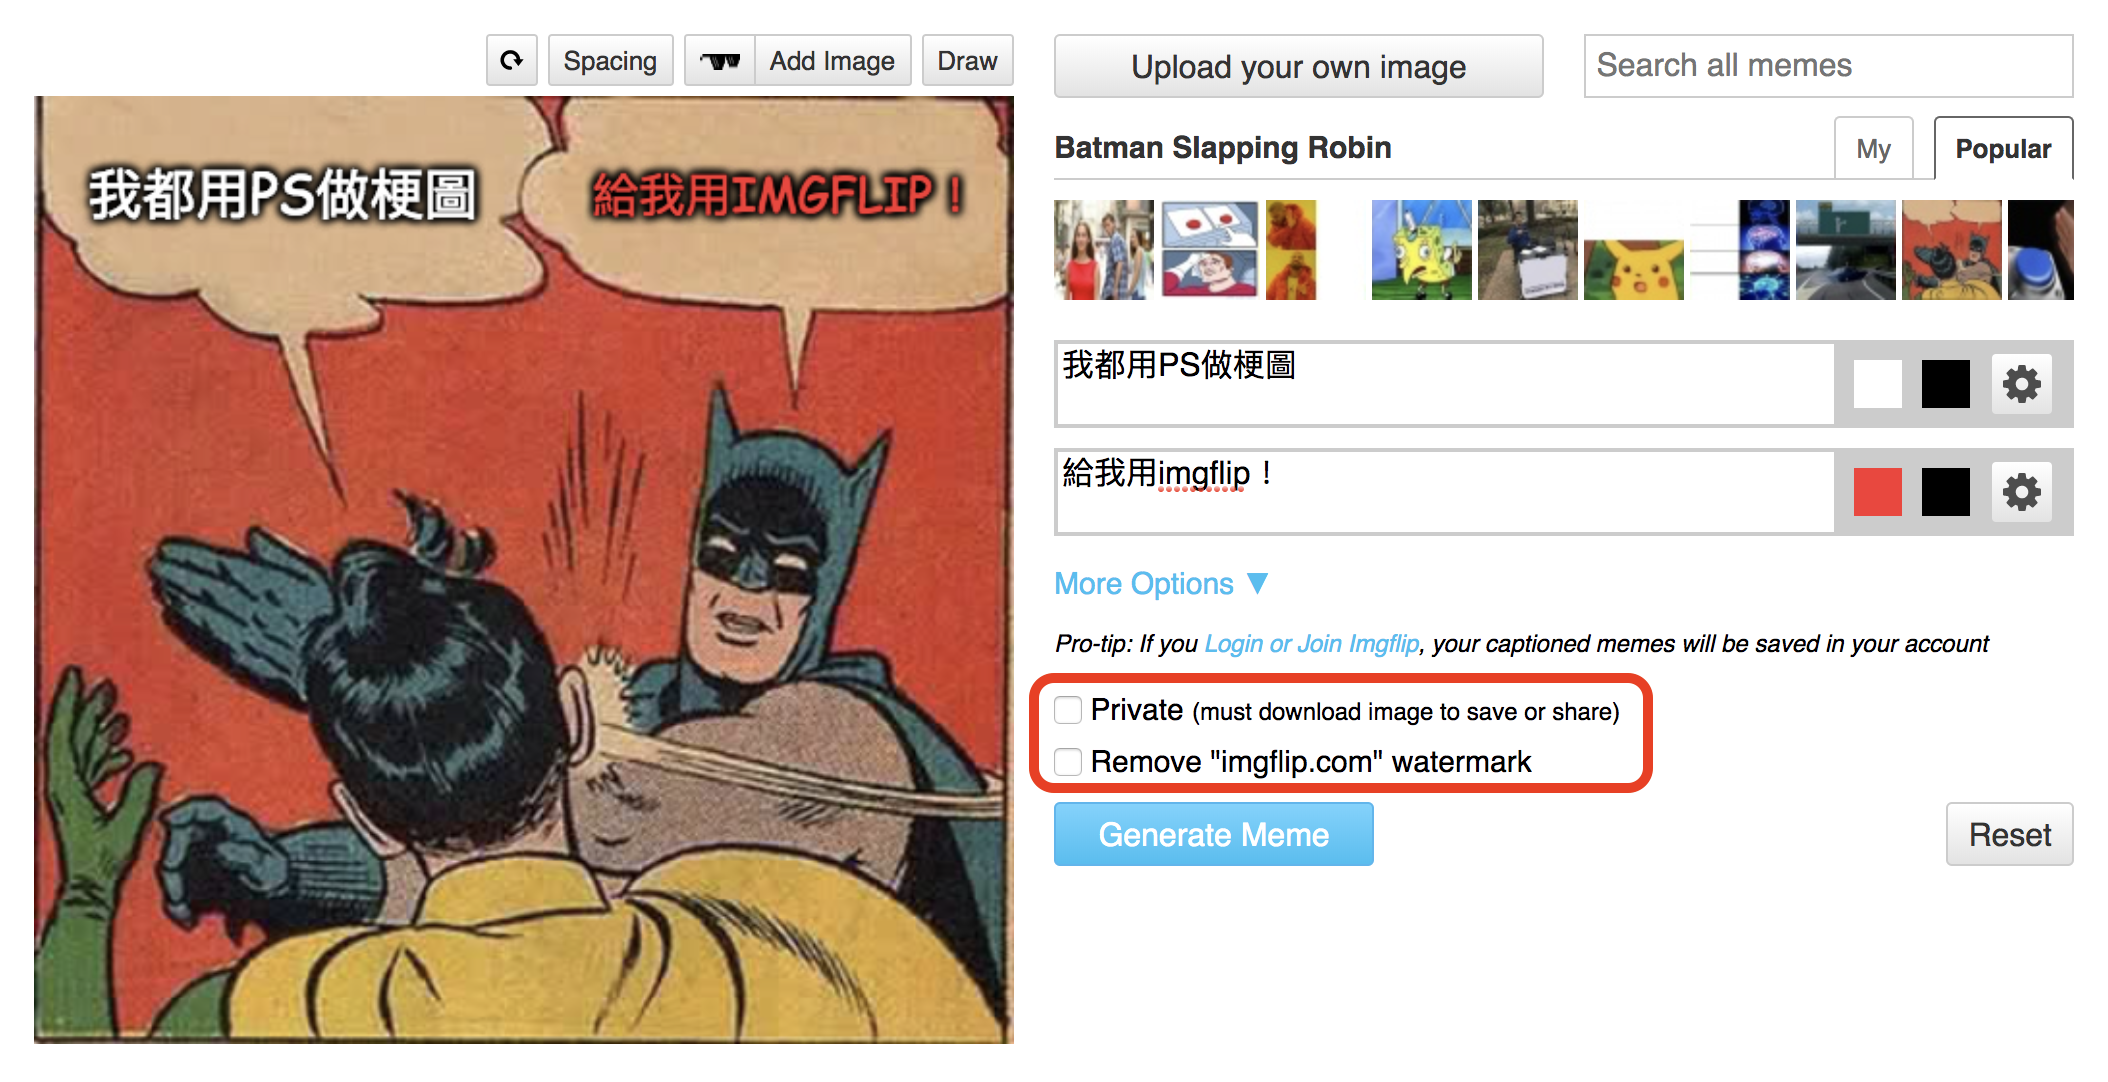
Task: Click the Search all memes field
Action: pyautogui.click(x=1828, y=66)
